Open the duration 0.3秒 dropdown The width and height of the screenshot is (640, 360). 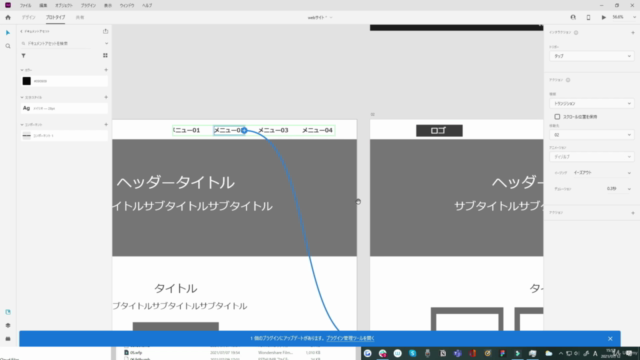coord(619,189)
